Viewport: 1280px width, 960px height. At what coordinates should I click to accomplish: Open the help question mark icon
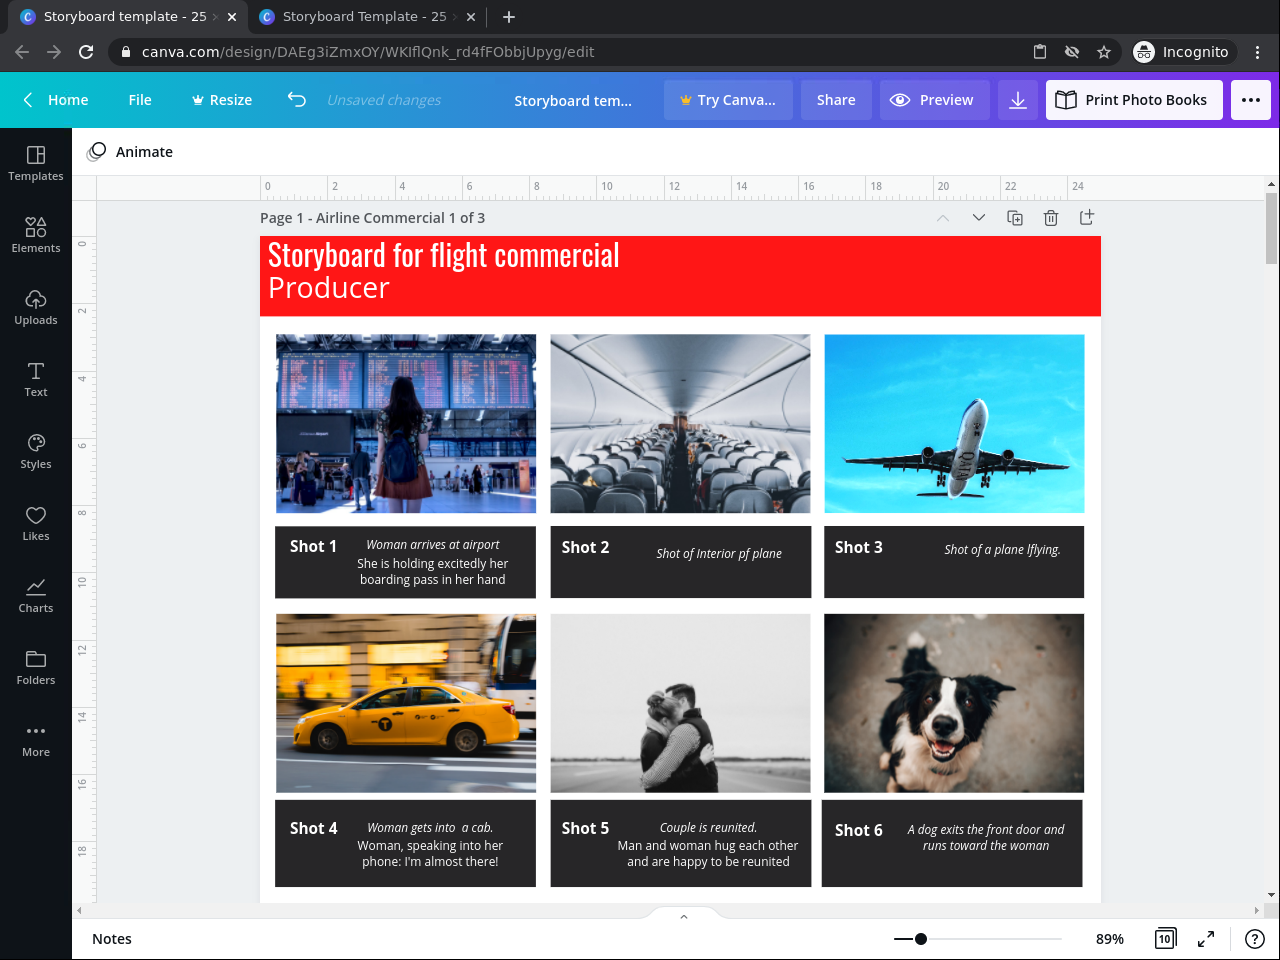(1255, 939)
